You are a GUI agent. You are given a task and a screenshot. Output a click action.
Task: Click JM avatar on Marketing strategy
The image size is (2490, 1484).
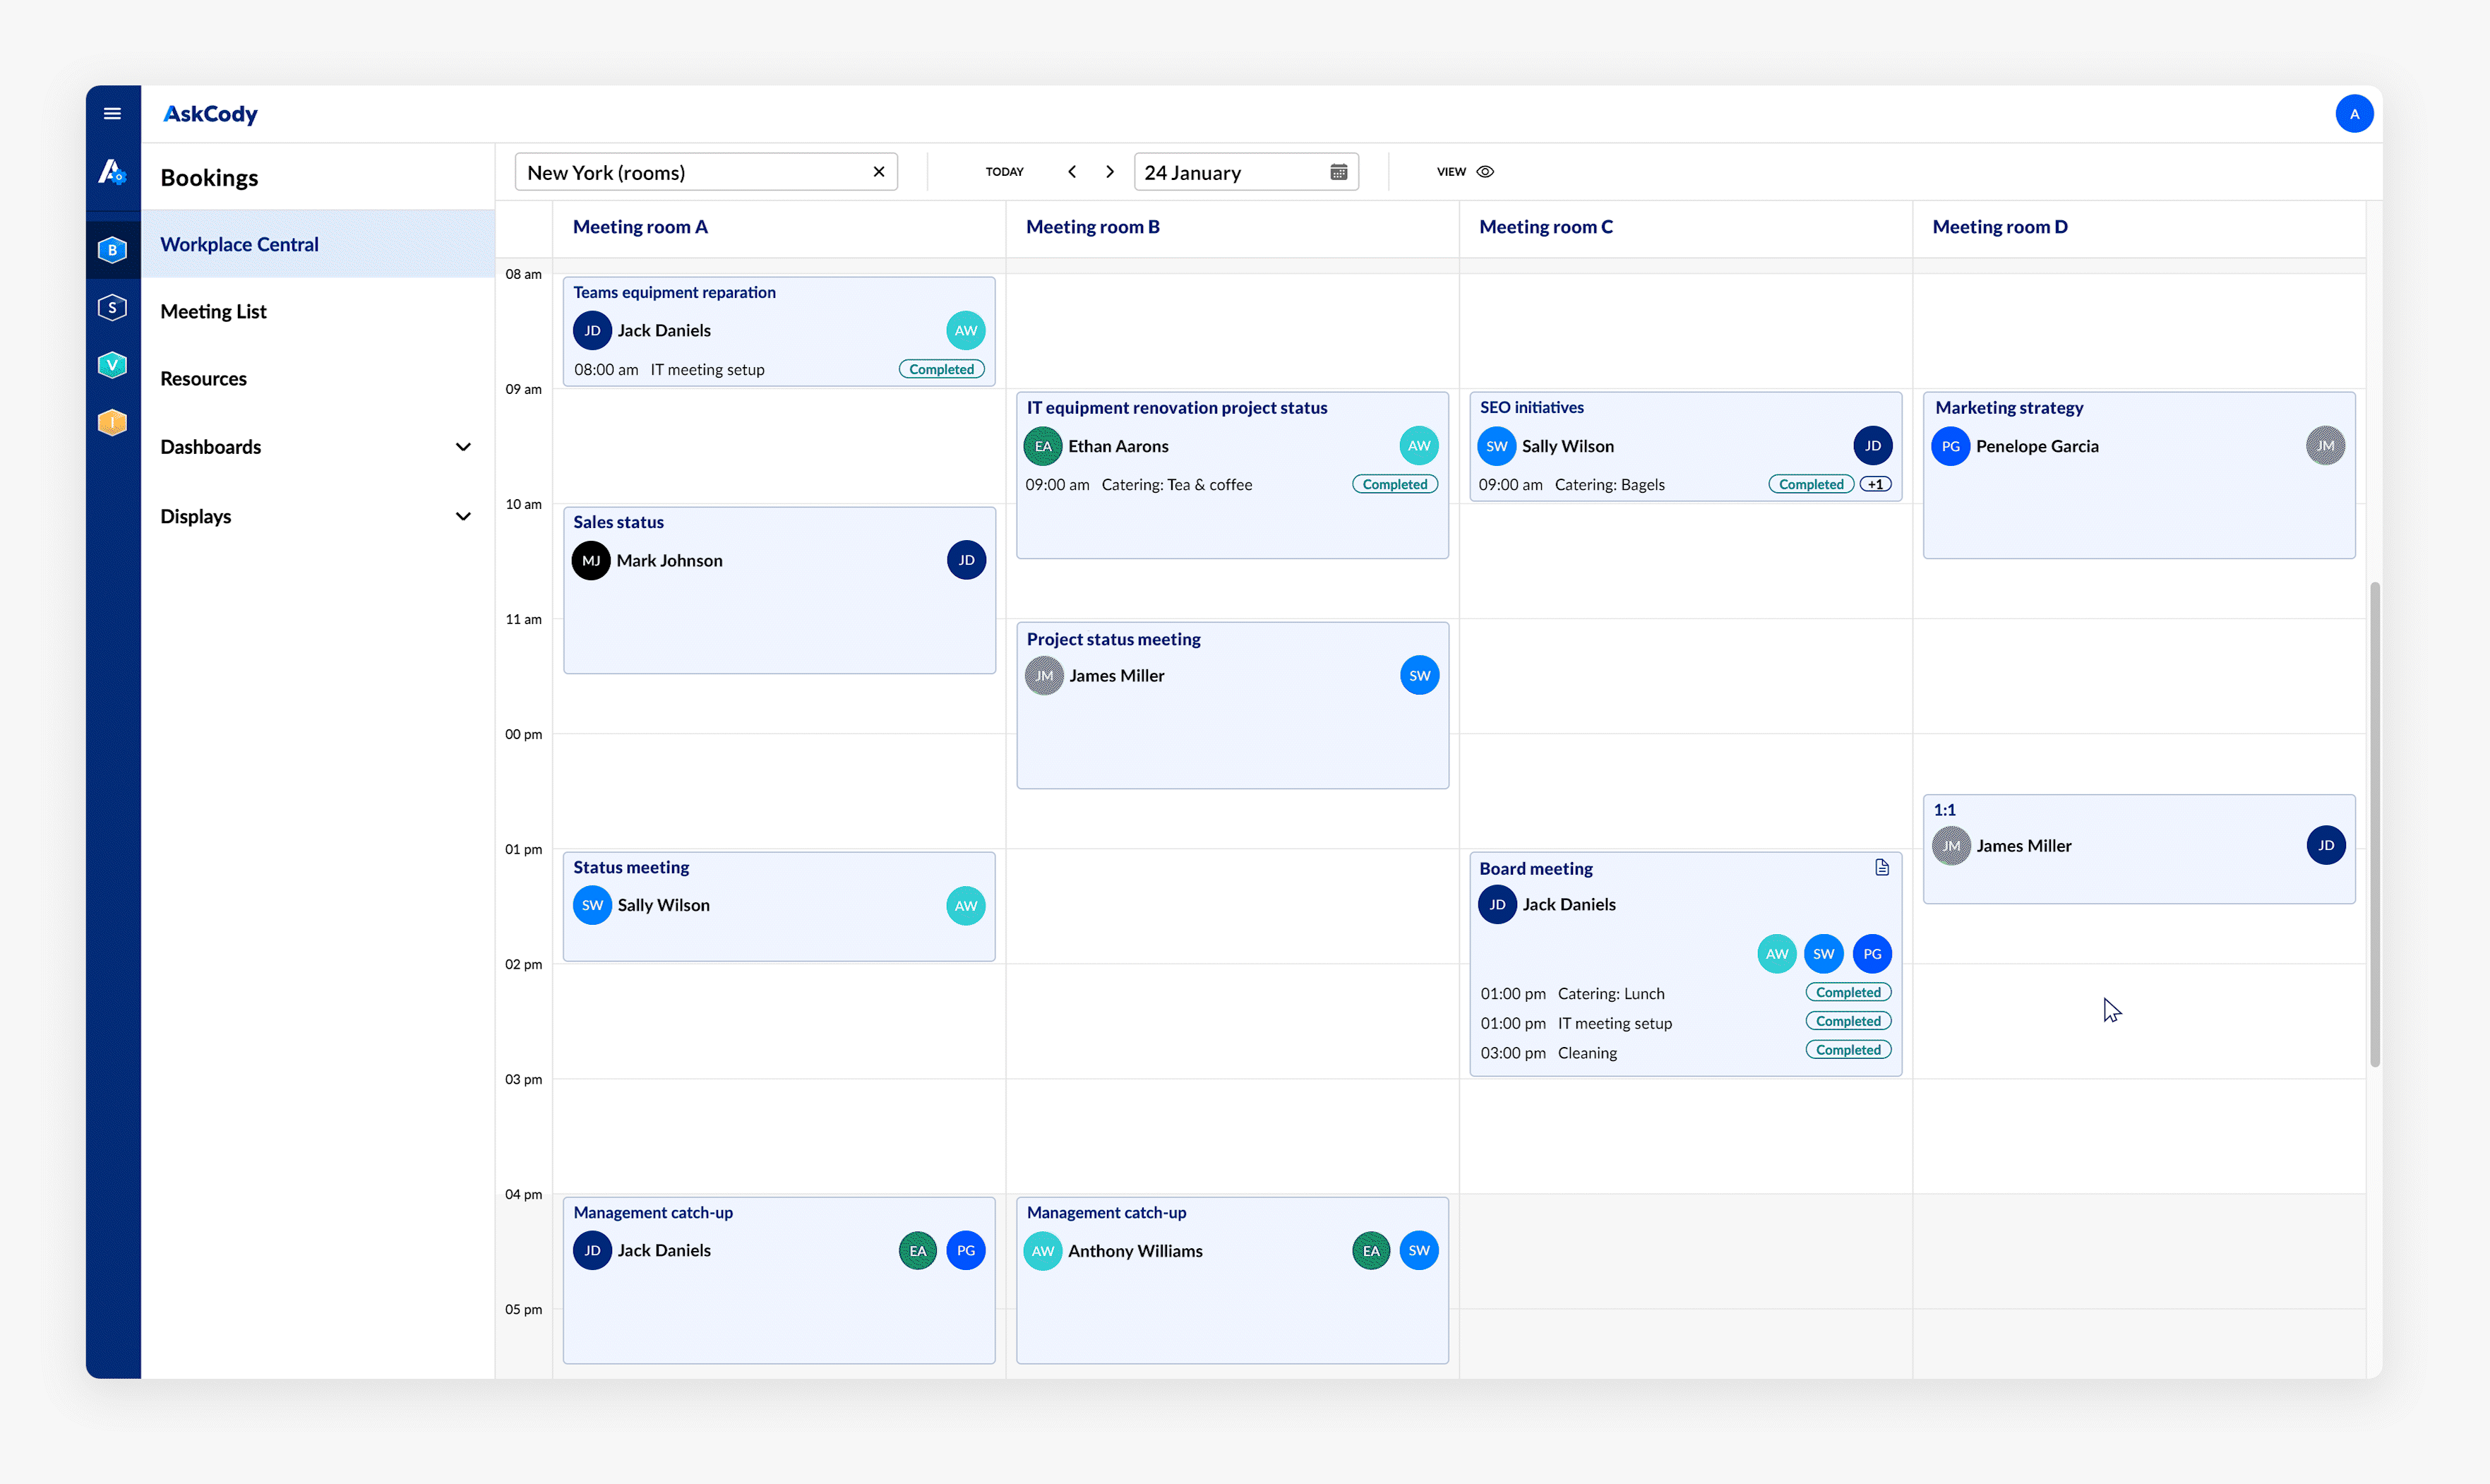(2326, 446)
